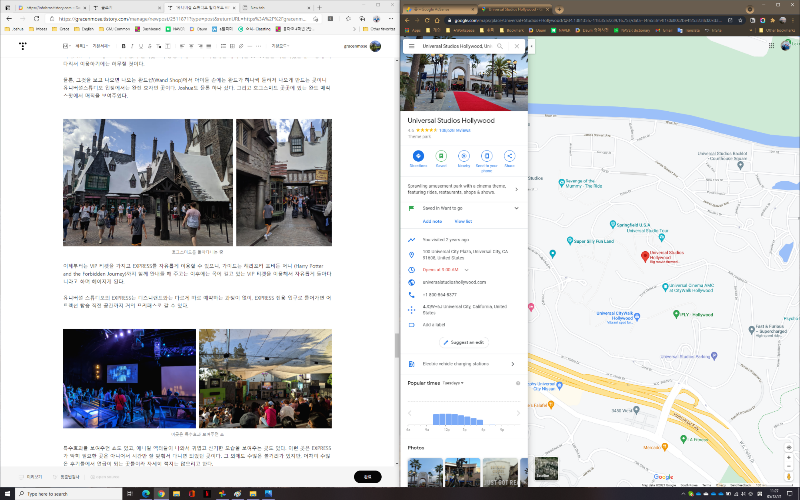Open the Other bookmarks folder in Chrome
800x500 pixels.
776,30
